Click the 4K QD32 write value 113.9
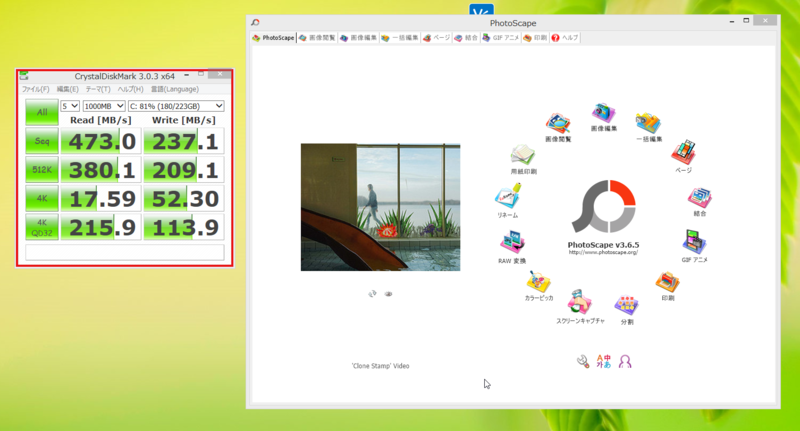This screenshot has height=431, width=800. [184, 227]
